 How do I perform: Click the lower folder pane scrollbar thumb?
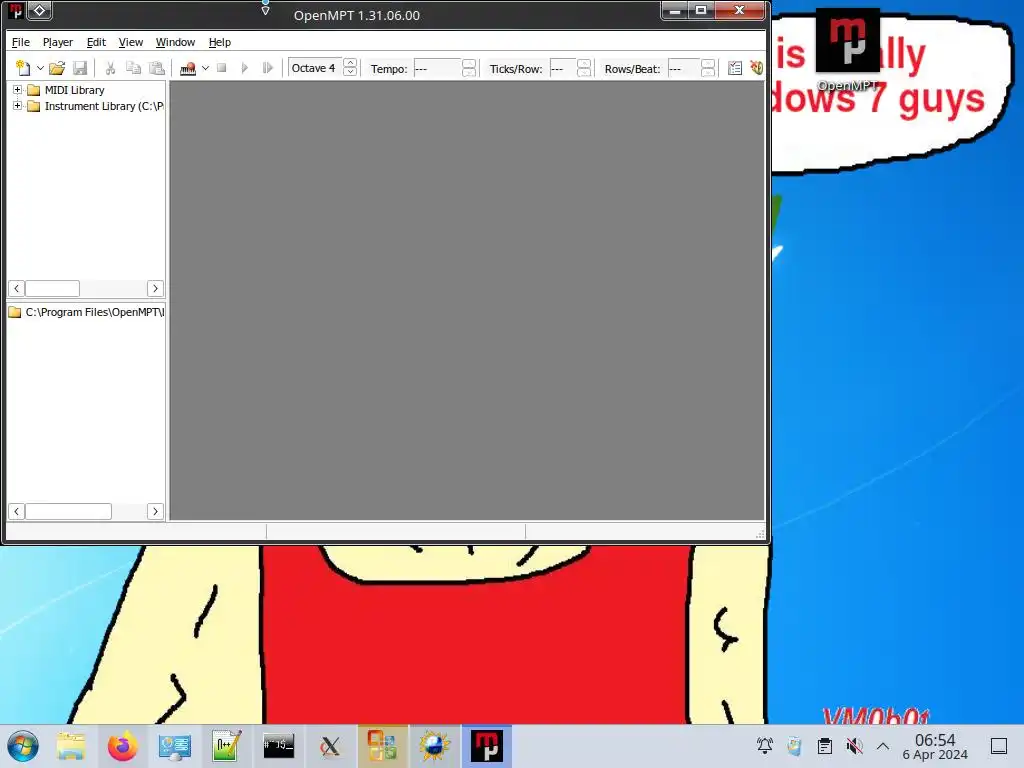coord(69,511)
